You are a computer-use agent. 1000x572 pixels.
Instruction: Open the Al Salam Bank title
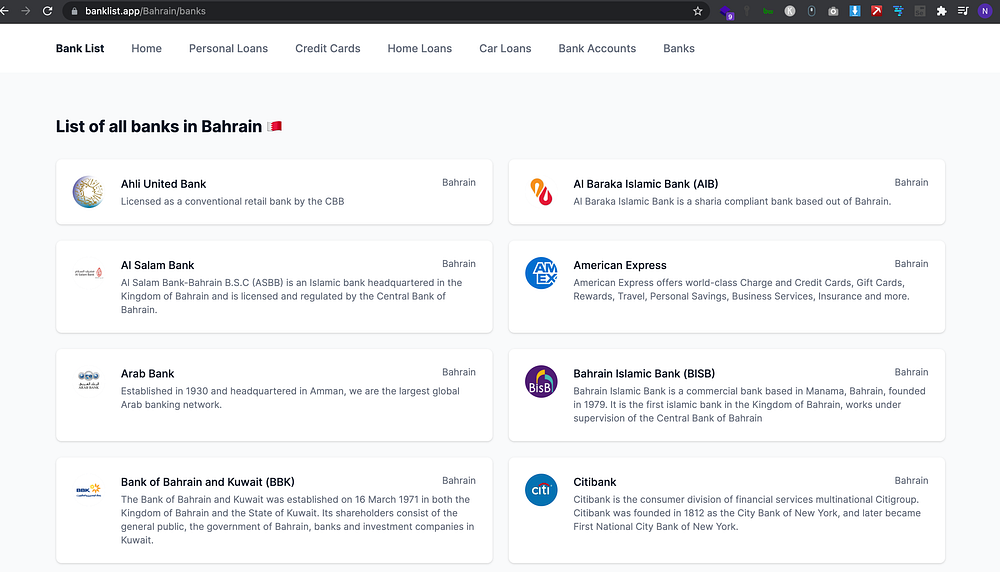(158, 265)
